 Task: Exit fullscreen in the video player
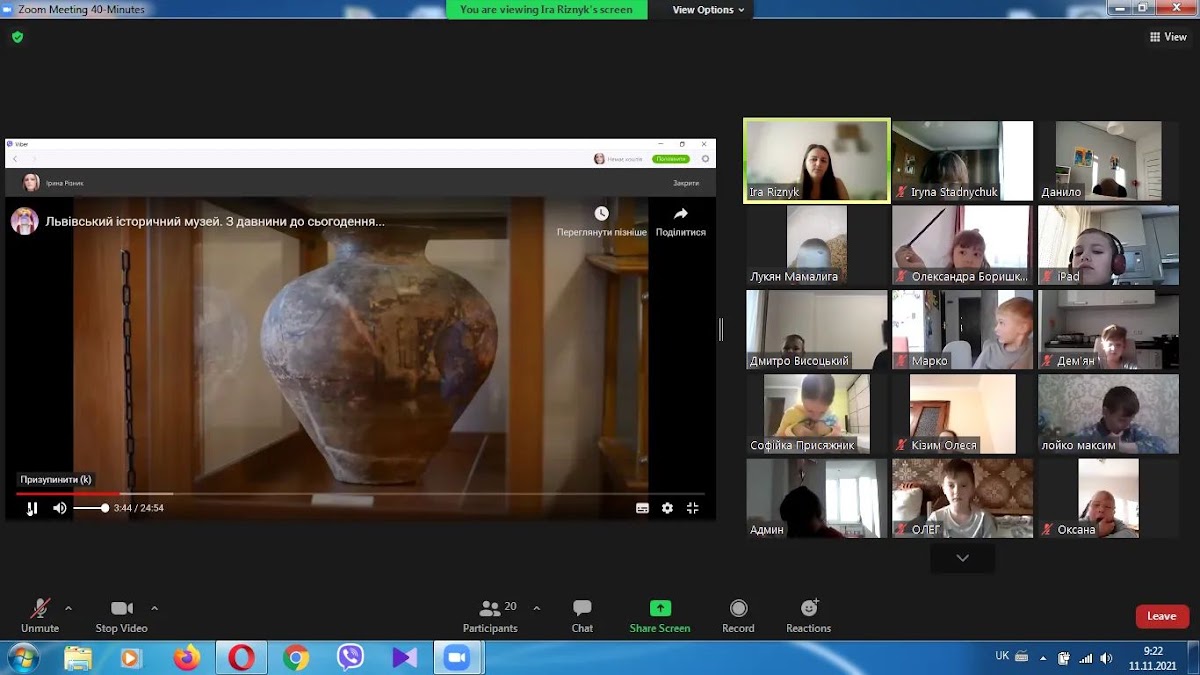tap(692, 508)
